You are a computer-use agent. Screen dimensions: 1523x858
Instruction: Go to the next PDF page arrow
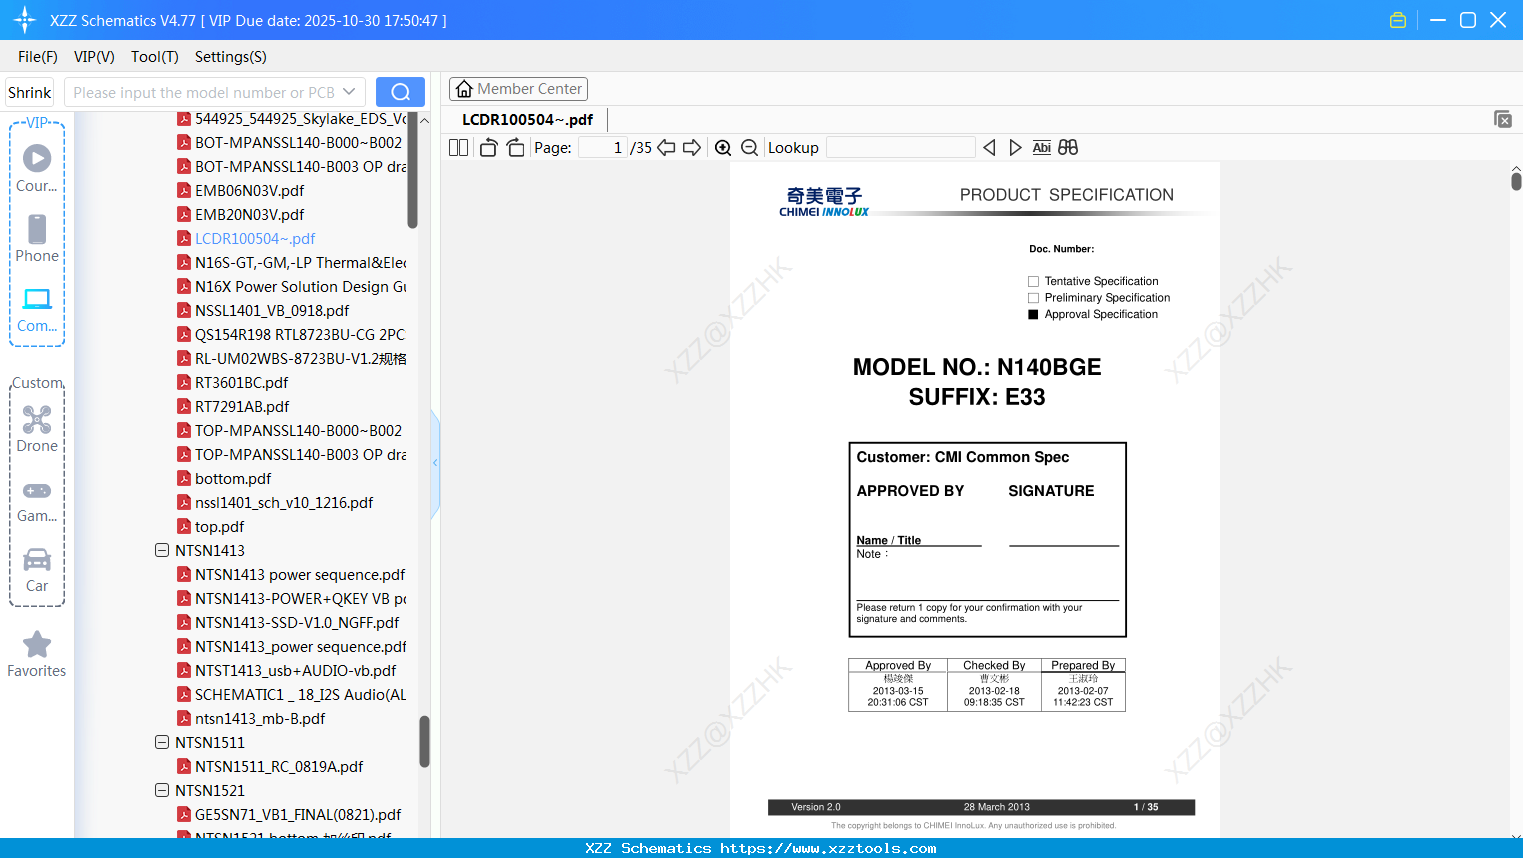[692, 148]
